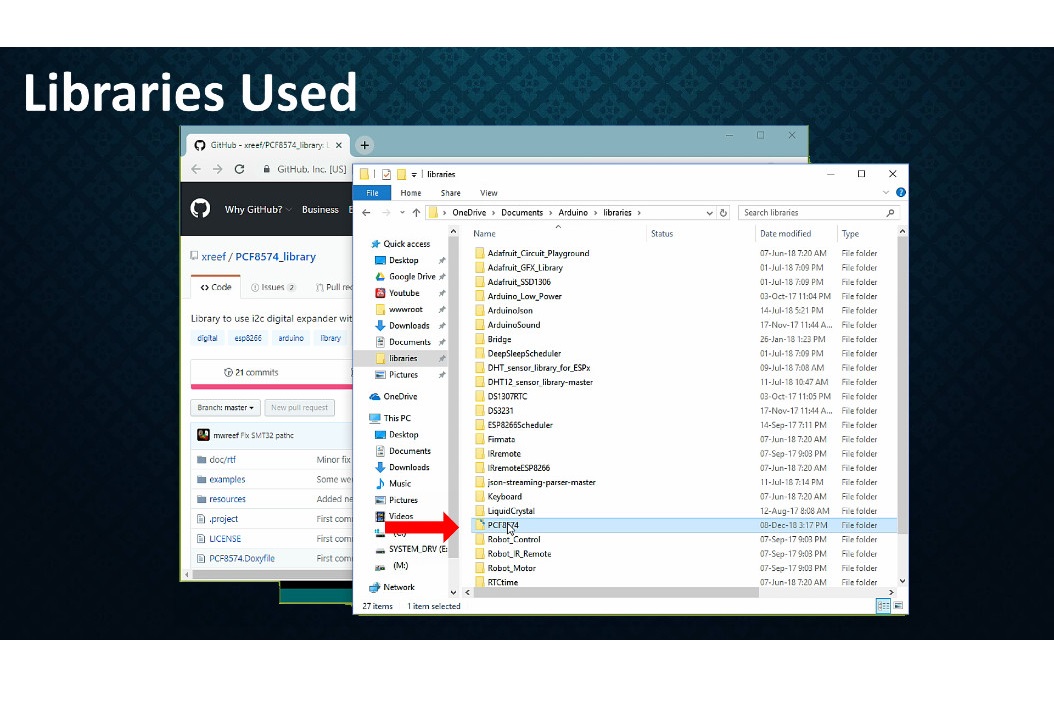Select This PC in the navigation pane
1054x704 pixels.
(397, 418)
